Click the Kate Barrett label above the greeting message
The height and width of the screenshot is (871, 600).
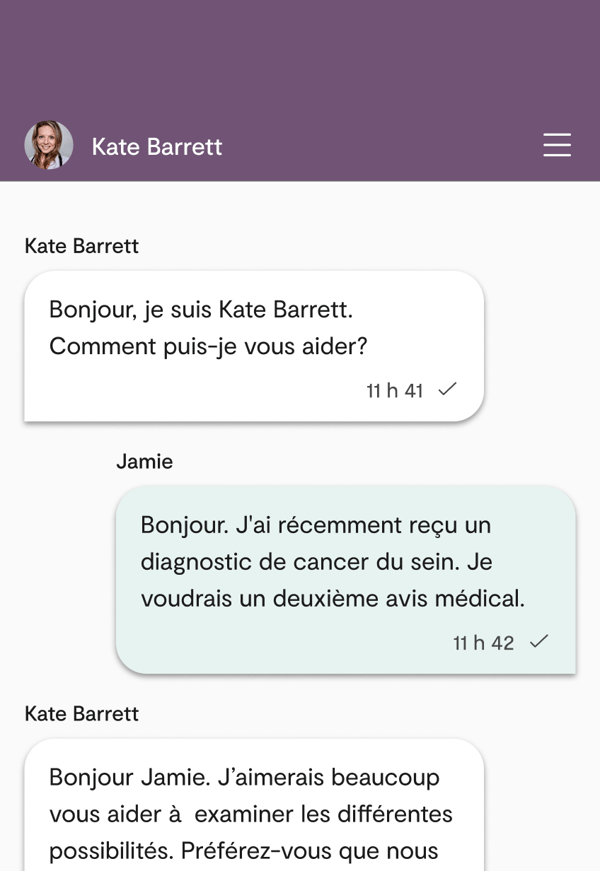point(81,246)
